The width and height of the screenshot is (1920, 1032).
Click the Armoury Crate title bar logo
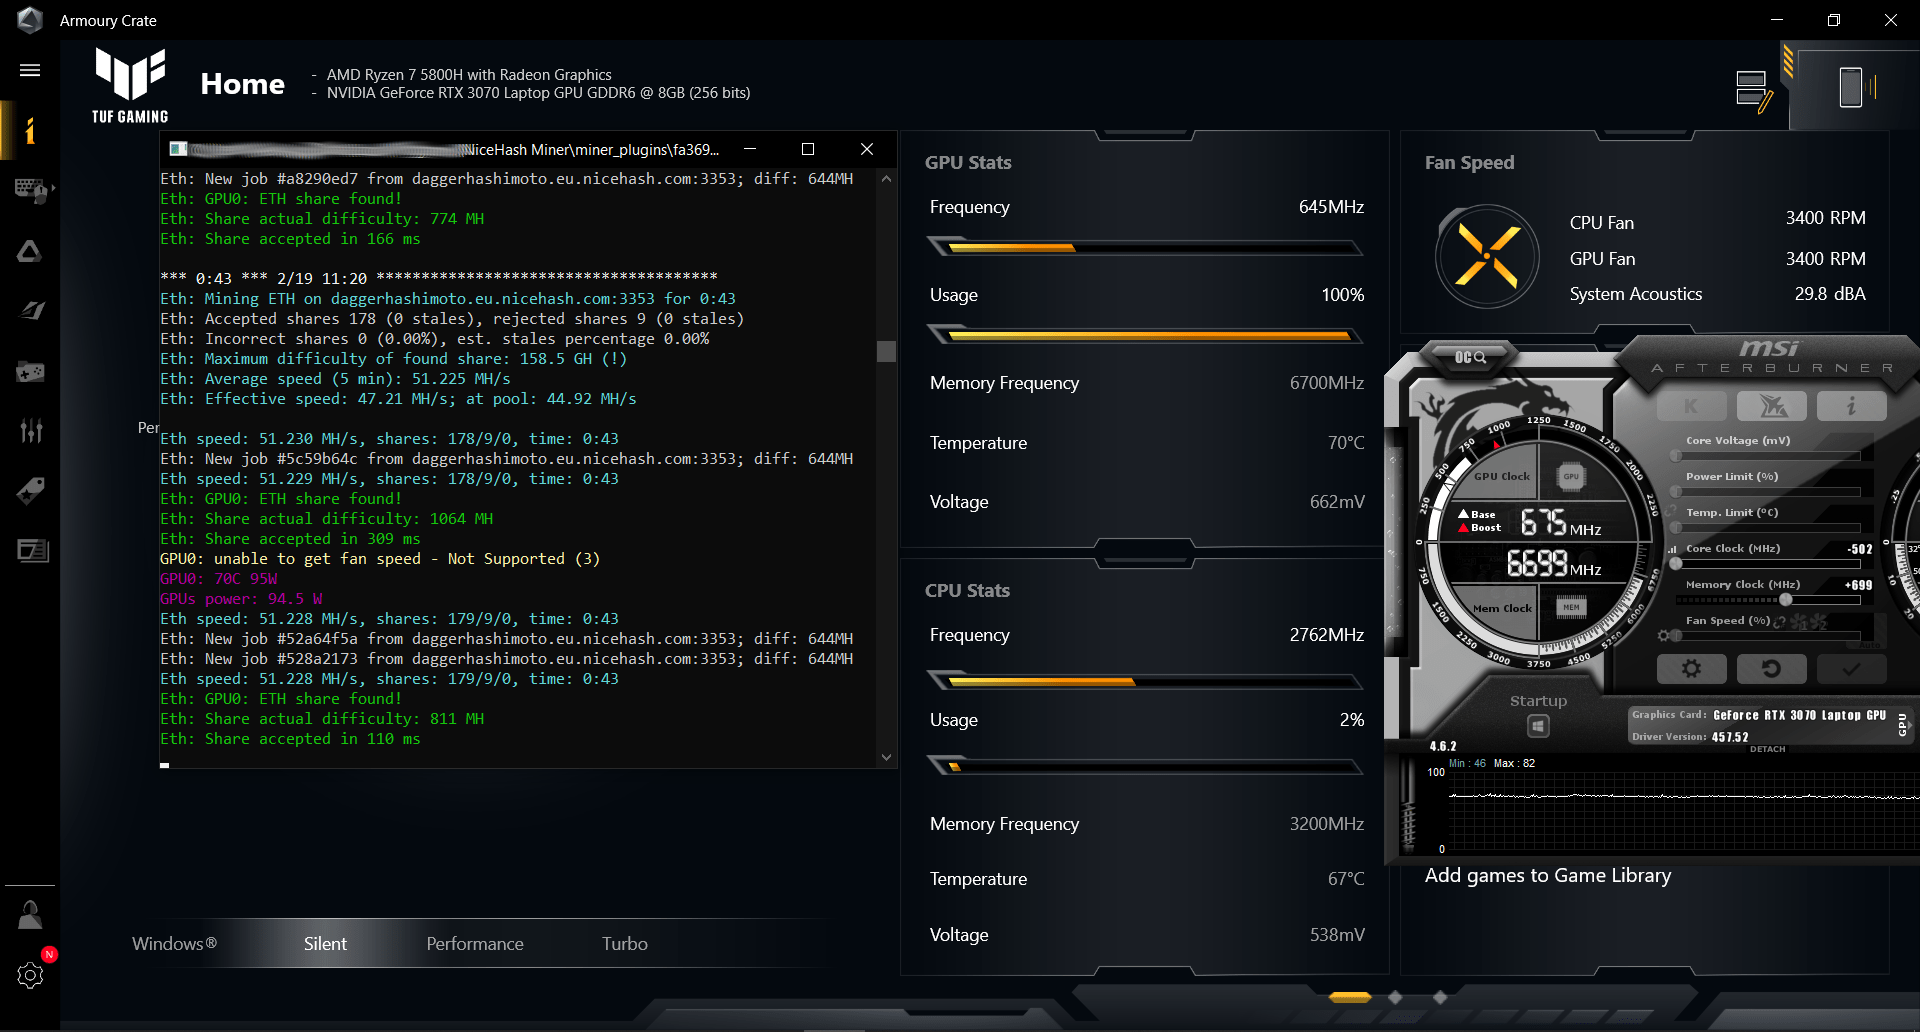click(30, 20)
